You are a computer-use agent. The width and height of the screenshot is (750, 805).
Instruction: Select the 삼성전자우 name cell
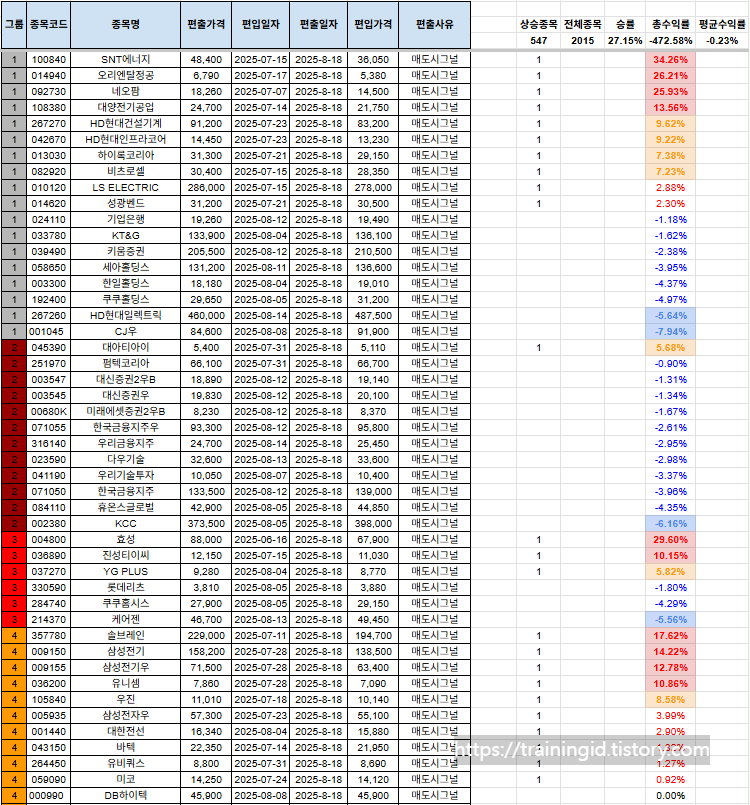125,716
